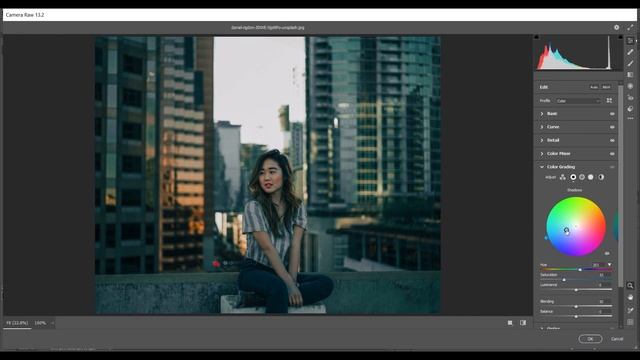The image size is (640, 360).
Task: Browse profiles grid icon
Action: 609,100
